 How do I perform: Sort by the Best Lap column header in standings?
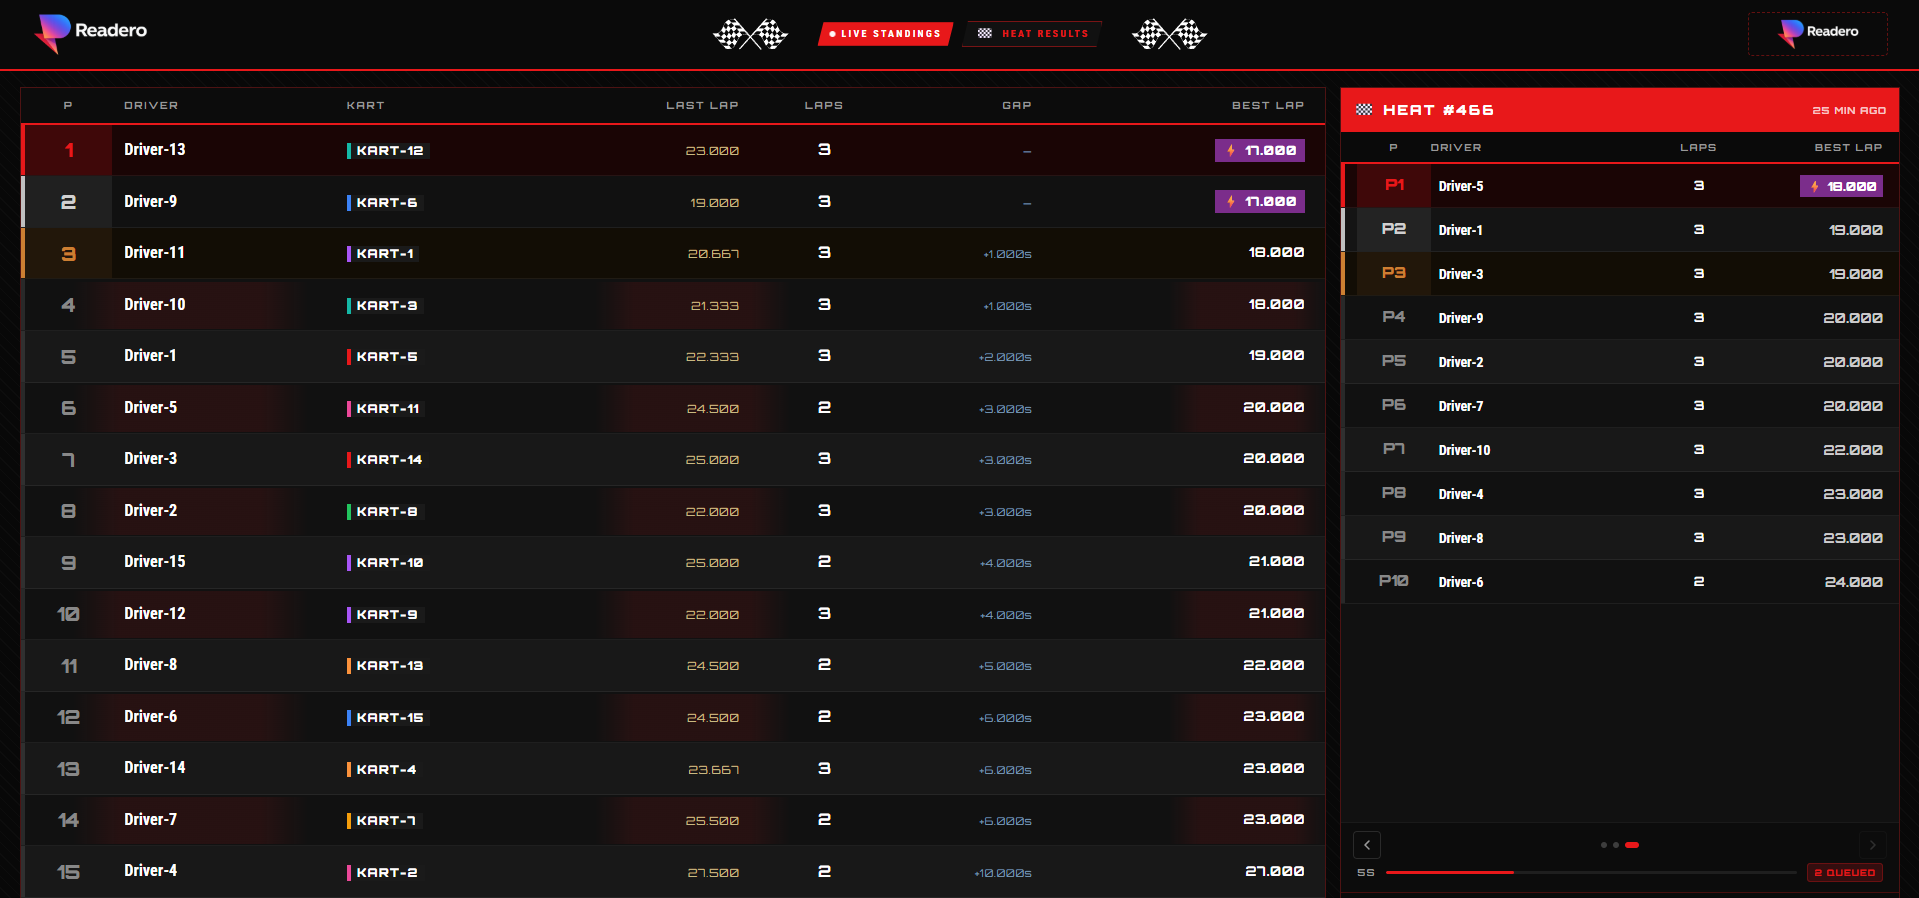pos(1267,105)
